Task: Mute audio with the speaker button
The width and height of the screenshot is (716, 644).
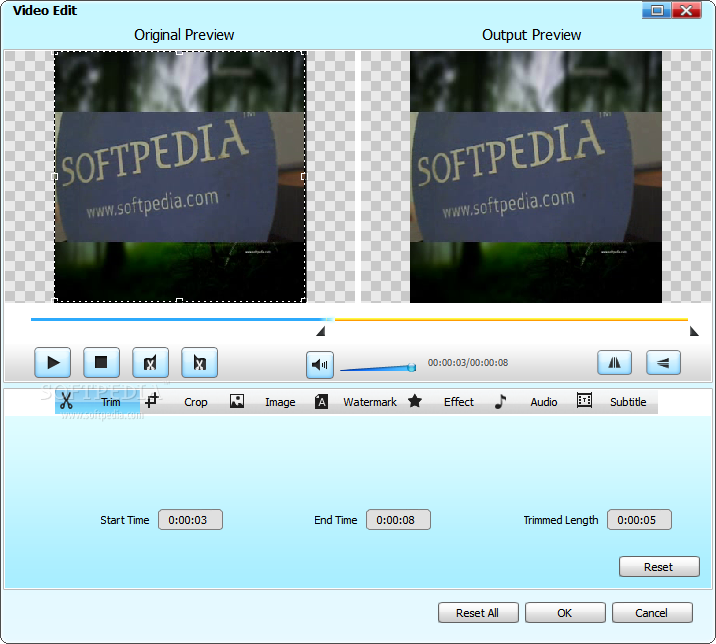Action: pyautogui.click(x=320, y=364)
